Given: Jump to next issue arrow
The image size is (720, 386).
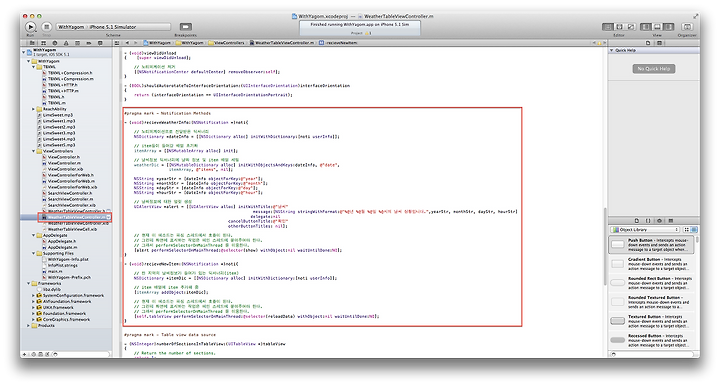Looking at the screenshot, I should click(x=604, y=43).
